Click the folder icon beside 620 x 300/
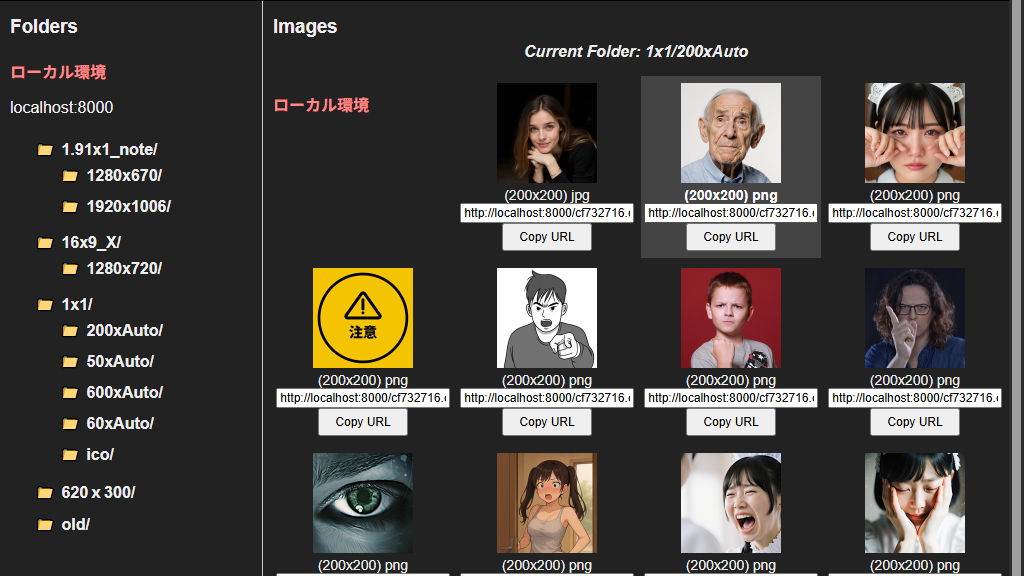1024x576 pixels. pyautogui.click(x=44, y=493)
